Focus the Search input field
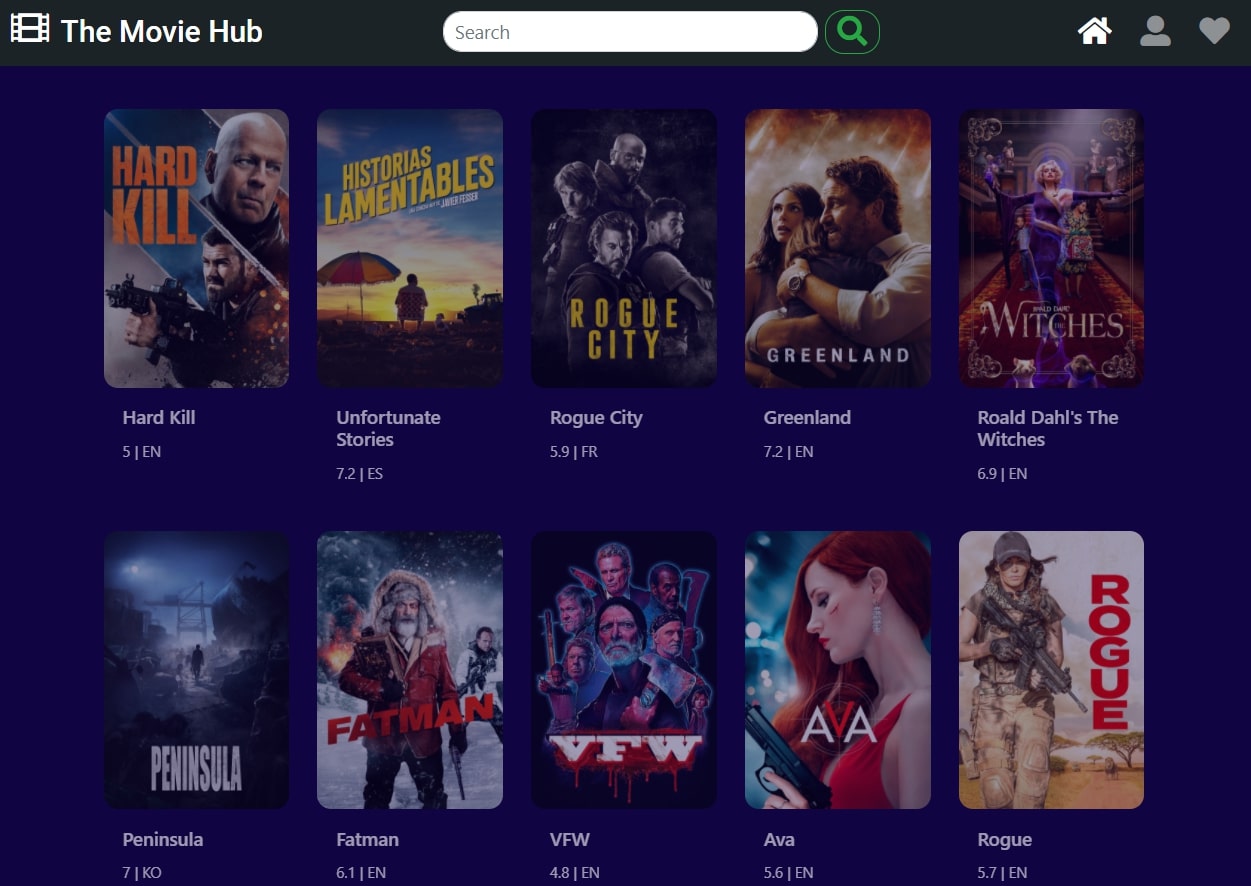The image size is (1251, 886). (x=630, y=32)
